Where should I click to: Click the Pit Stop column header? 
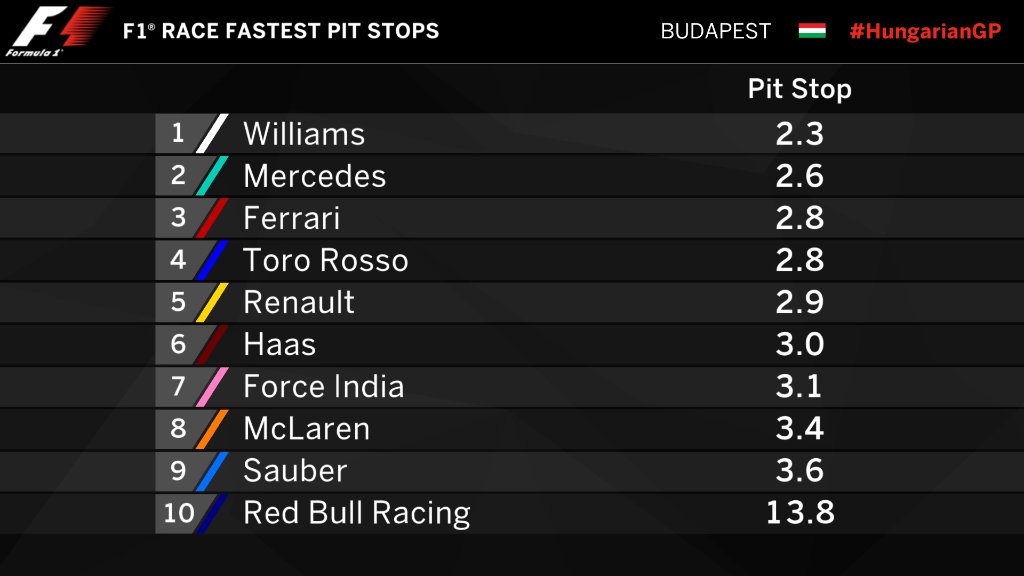click(x=799, y=89)
